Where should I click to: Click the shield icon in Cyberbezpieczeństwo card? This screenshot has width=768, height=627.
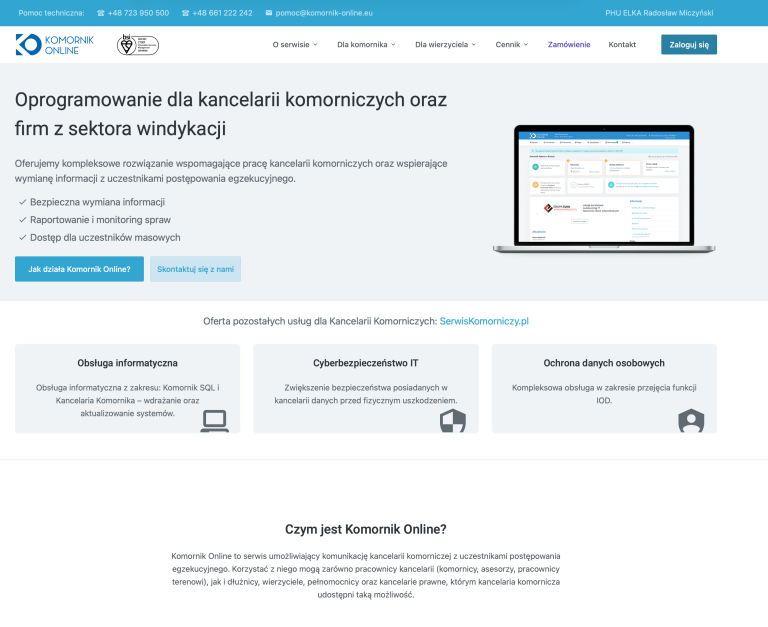pyautogui.click(x=453, y=420)
